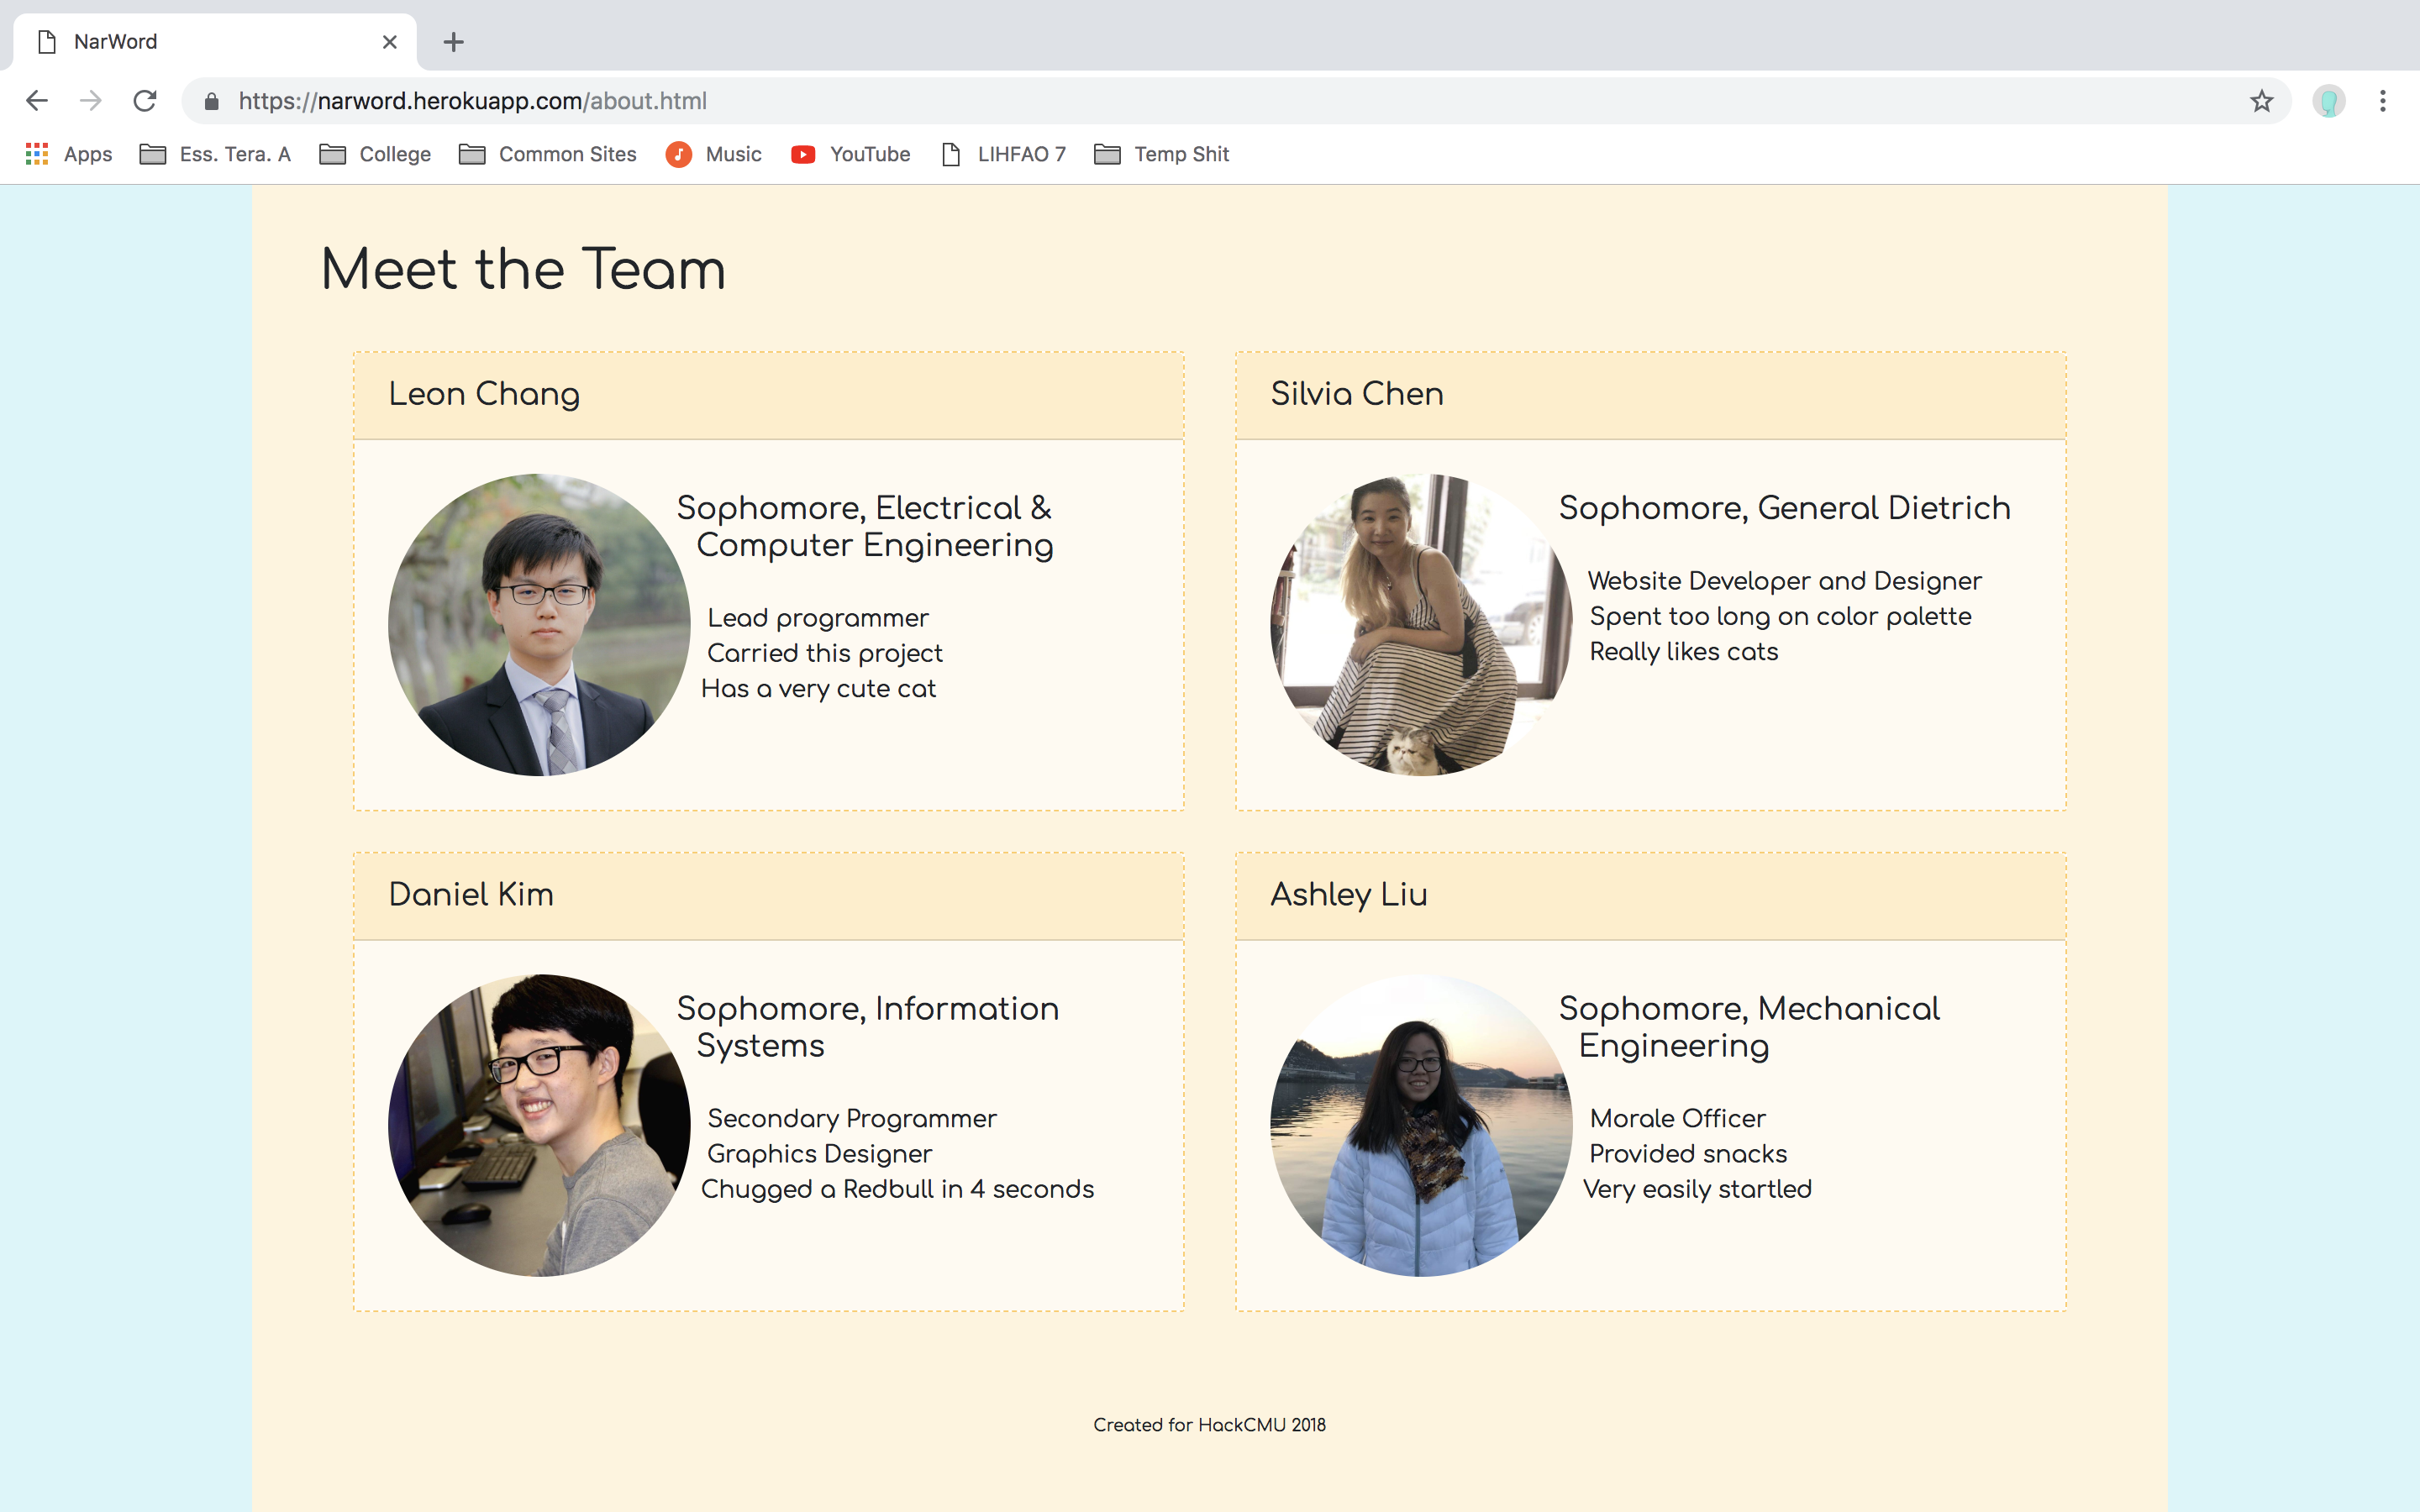Bookmark this page with star icon
Viewport: 2420px width, 1512px height.
pyautogui.click(x=2262, y=101)
